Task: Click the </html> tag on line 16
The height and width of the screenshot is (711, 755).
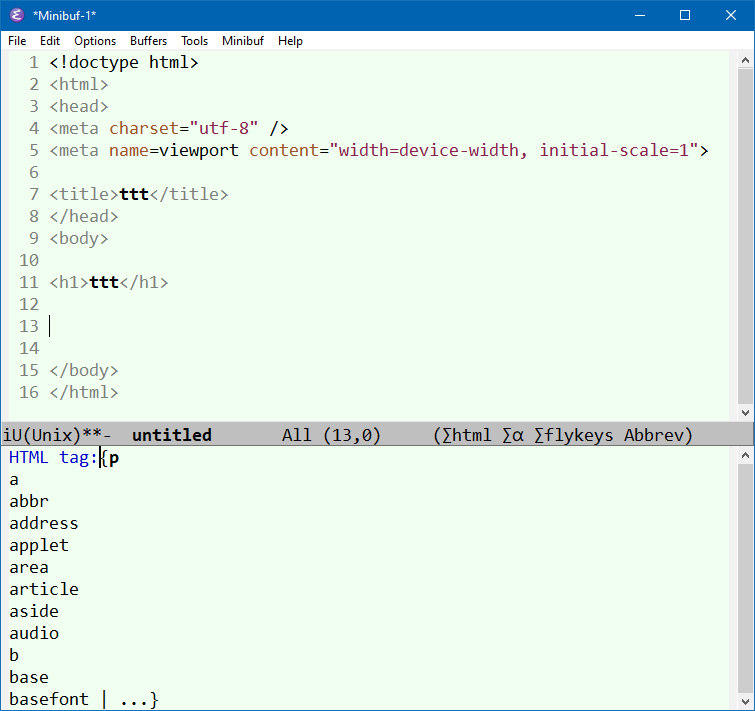Action: click(x=84, y=392)
